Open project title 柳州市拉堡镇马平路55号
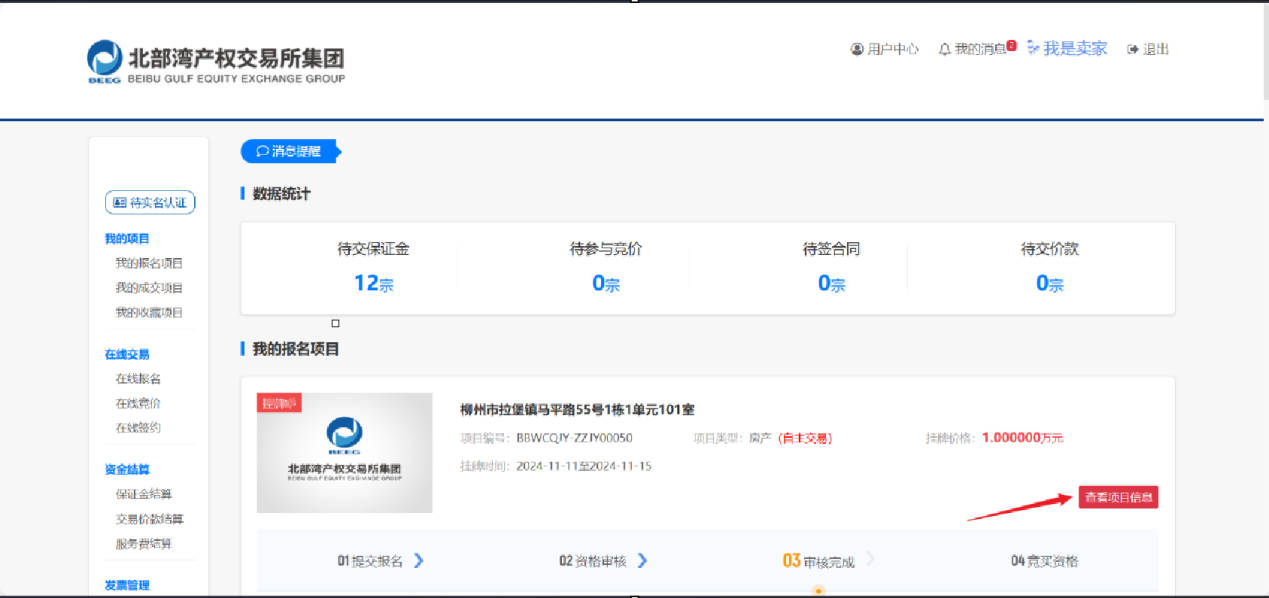1269x598 pixels. pos(577,410)
